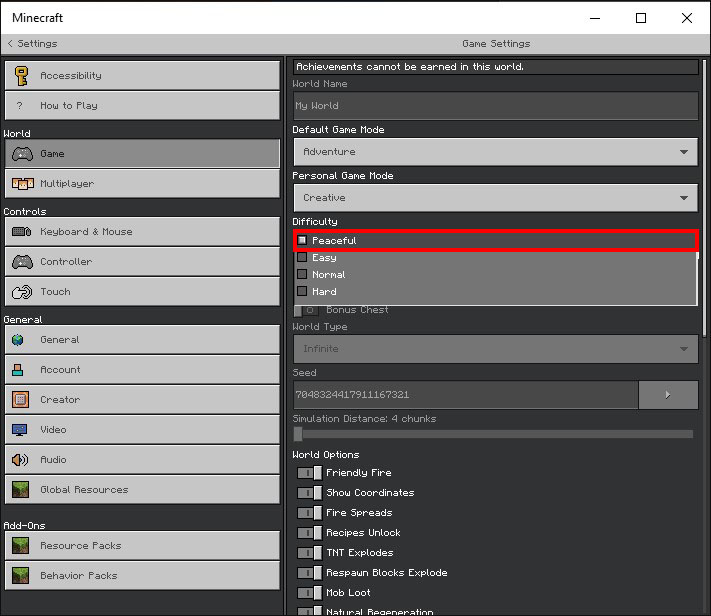Choose Peaceful in the difficulty list
Image resolution: width=711 pixels, height=616 pixels.
pos(334,241)
